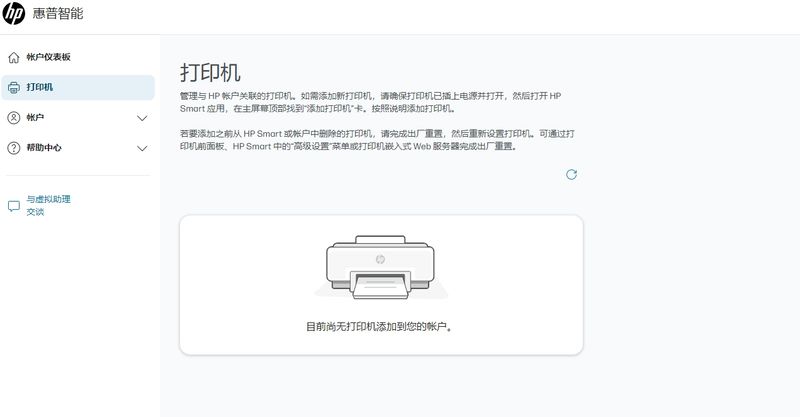Click the home icon for 帐户仪表板
This screenshot has width=800, height=417.
tap(14, 57)
